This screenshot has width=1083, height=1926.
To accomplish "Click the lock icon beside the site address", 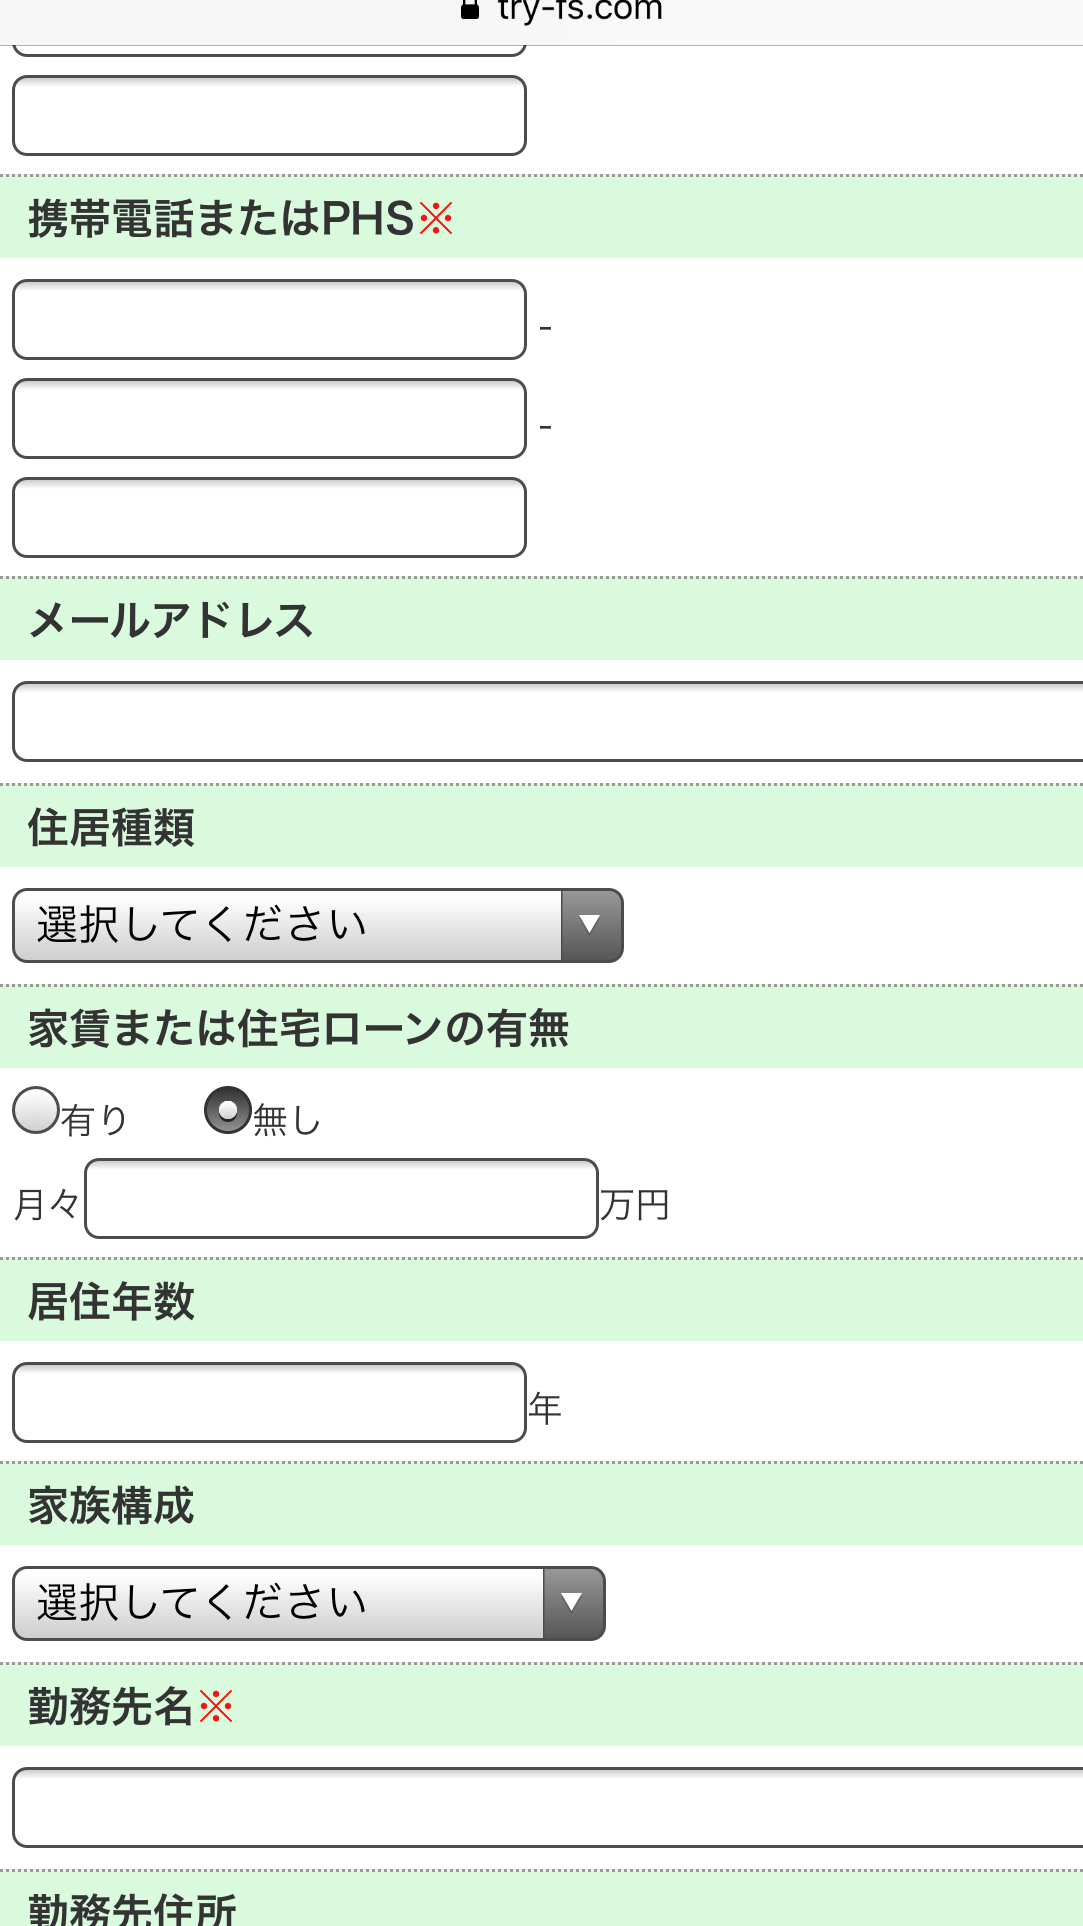I will (x=470, y=10).
